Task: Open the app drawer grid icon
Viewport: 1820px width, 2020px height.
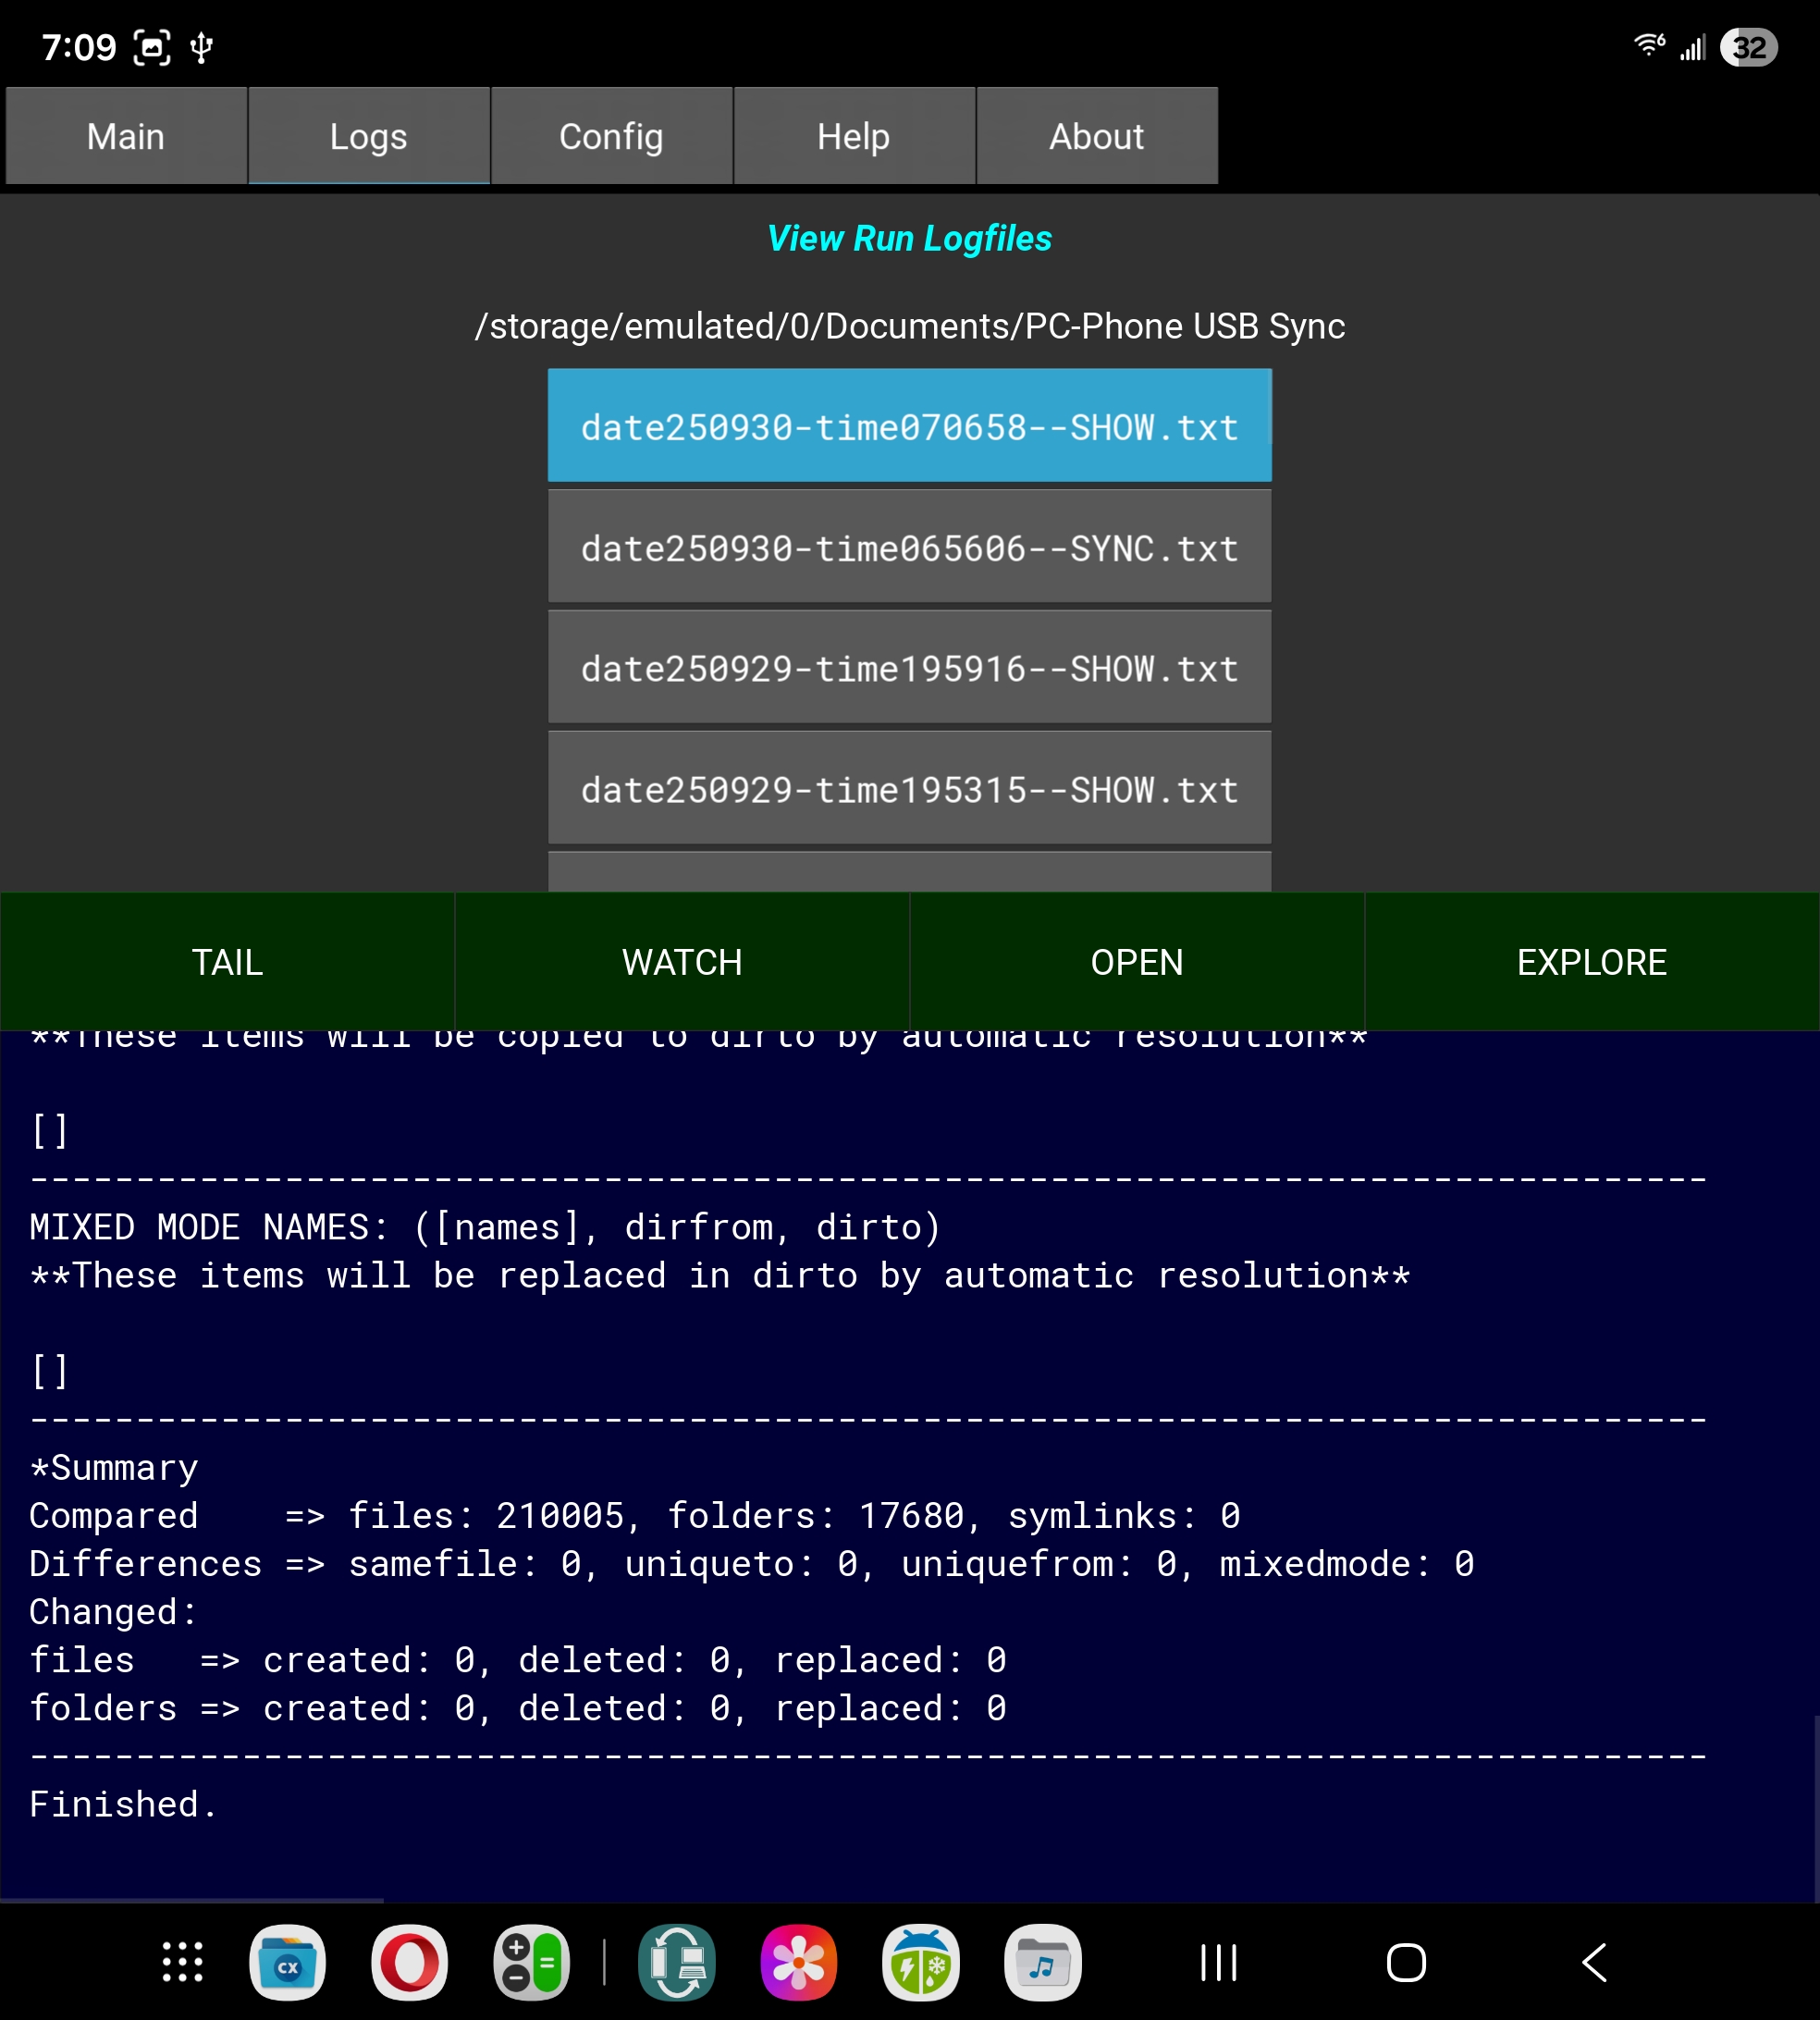Action: [x=182, y=1962]
